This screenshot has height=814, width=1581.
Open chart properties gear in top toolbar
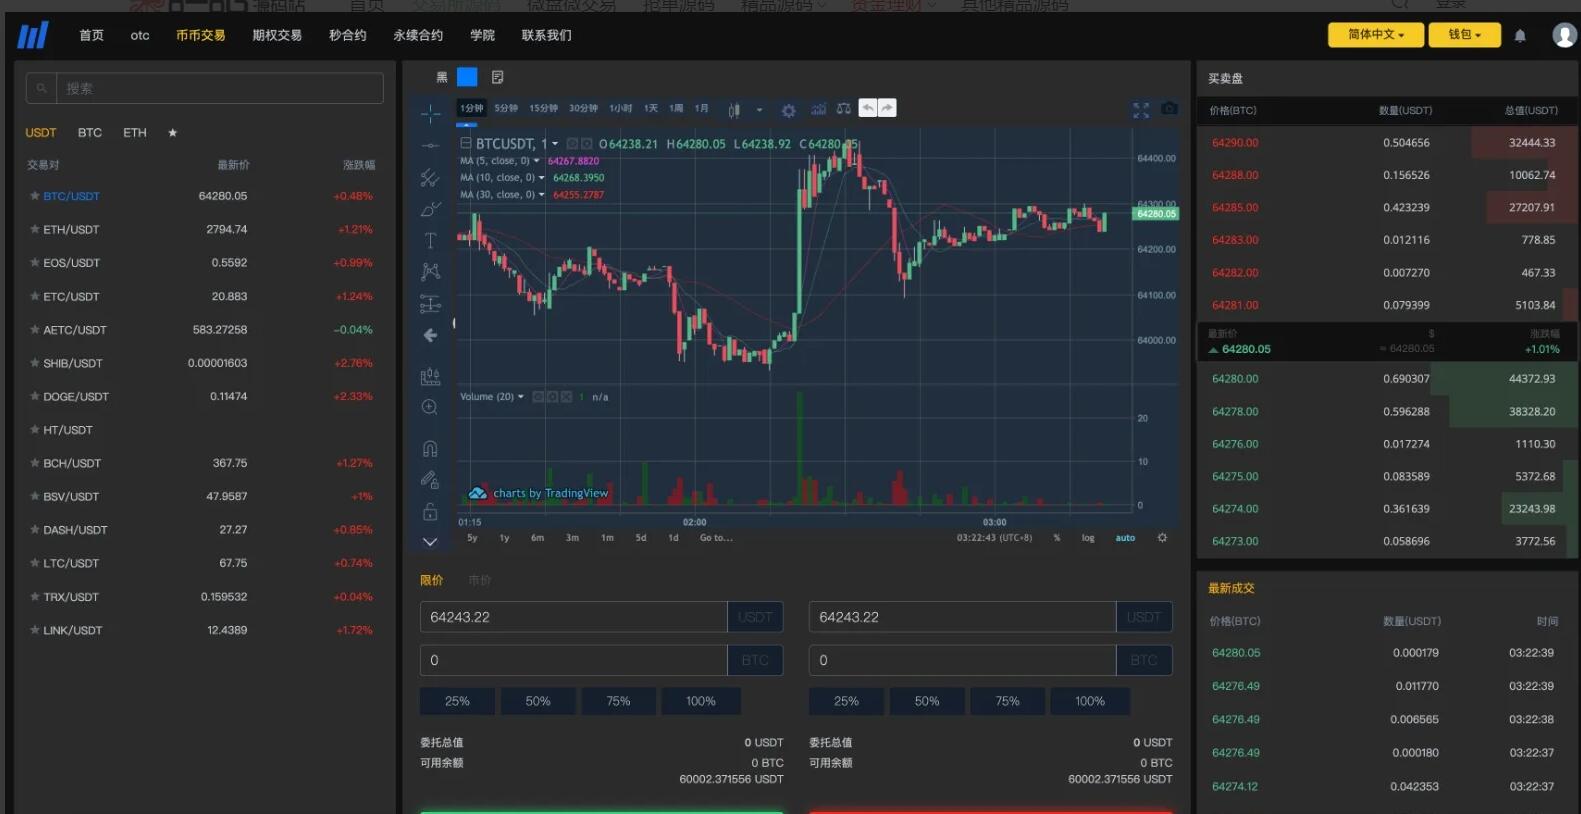(788, 110)
